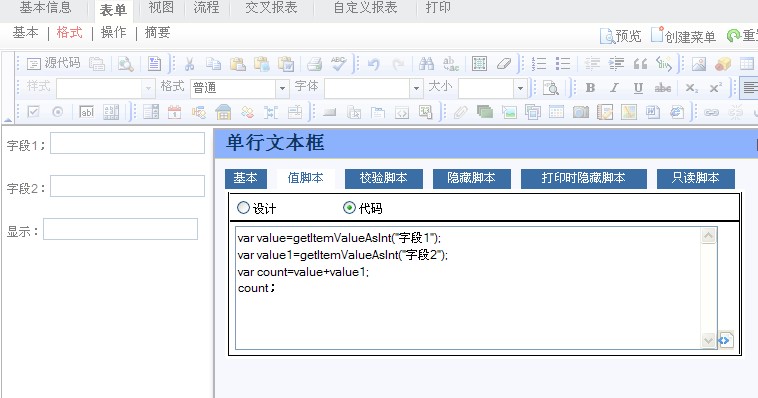Switch to 交叉报表 tab

[x=271, y=8]
